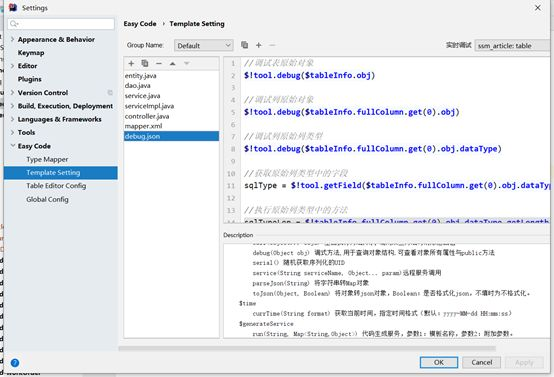Expand the Tools section
The width and height of the screenshot is (554, 377).
12,132
